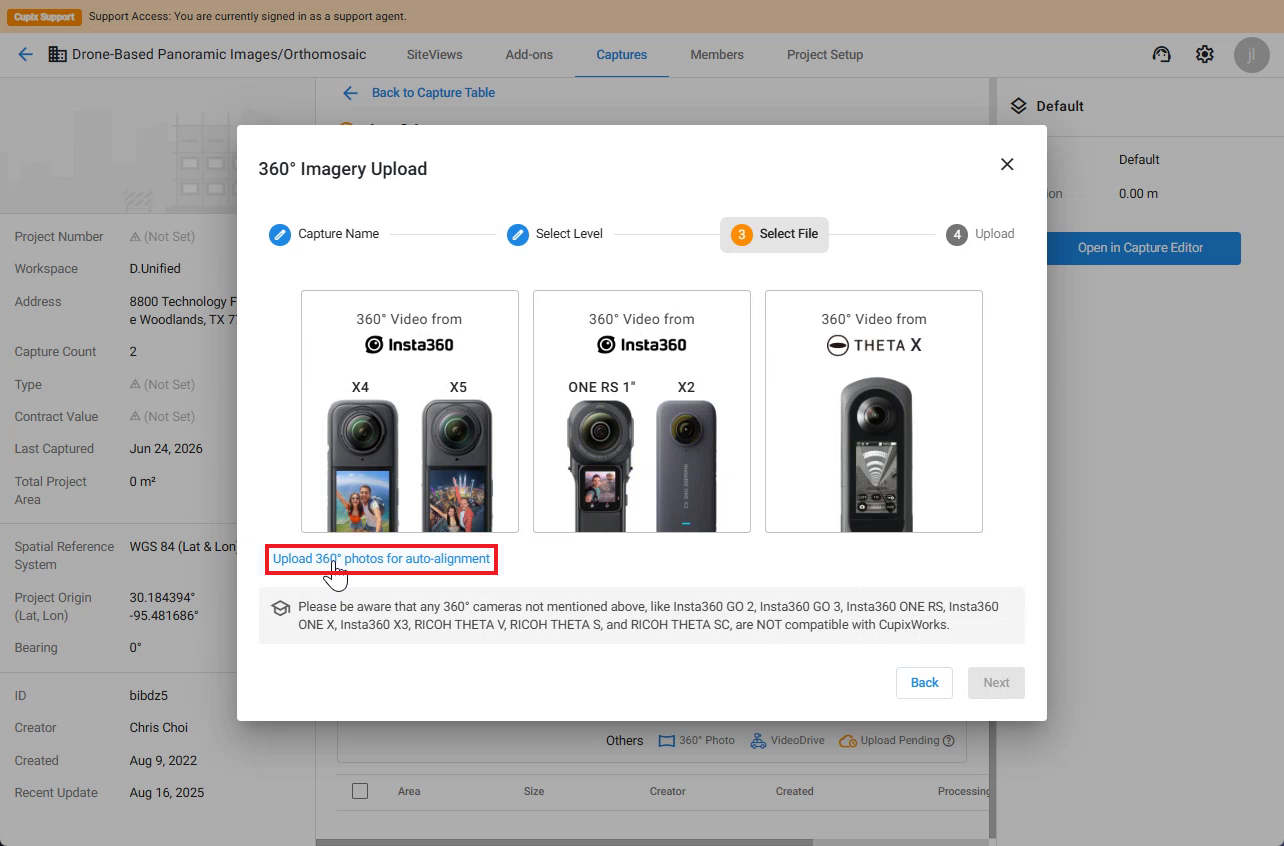
Task: Click the Select Level step pencil icon
Action: [x=517, y=235]
